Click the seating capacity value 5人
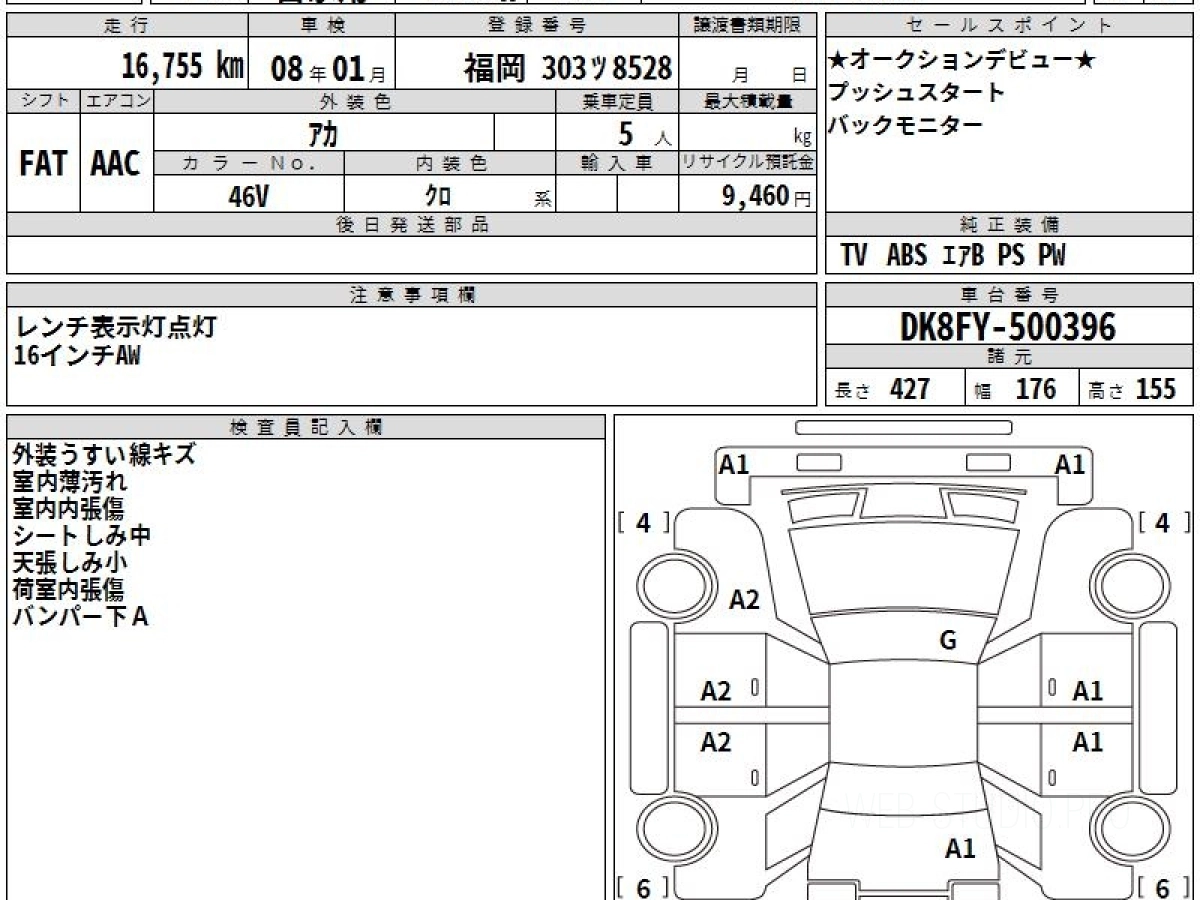This screenshot has width=1200, height=900. pyautogui.click(x=644, y=133)
